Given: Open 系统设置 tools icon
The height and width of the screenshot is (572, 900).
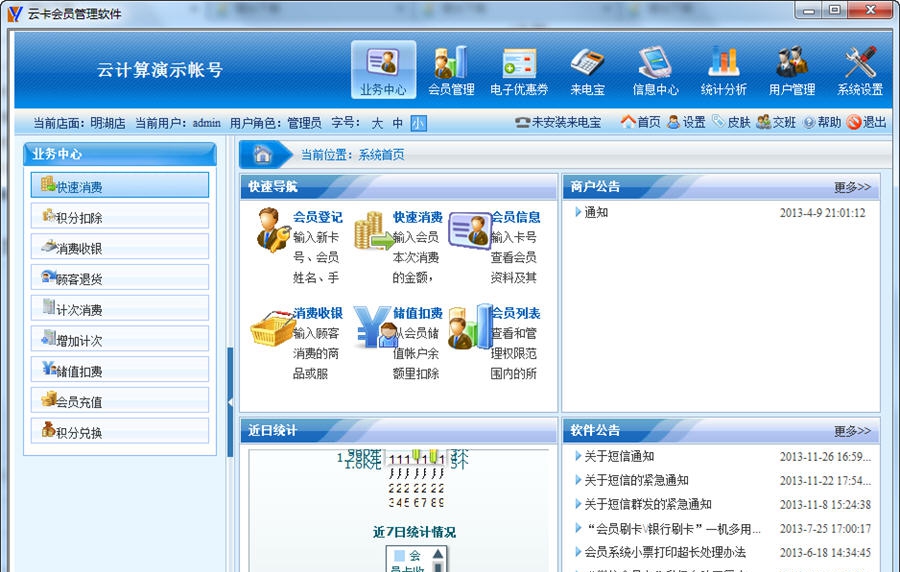Looking at the screenshot, I should pos(860,70).
